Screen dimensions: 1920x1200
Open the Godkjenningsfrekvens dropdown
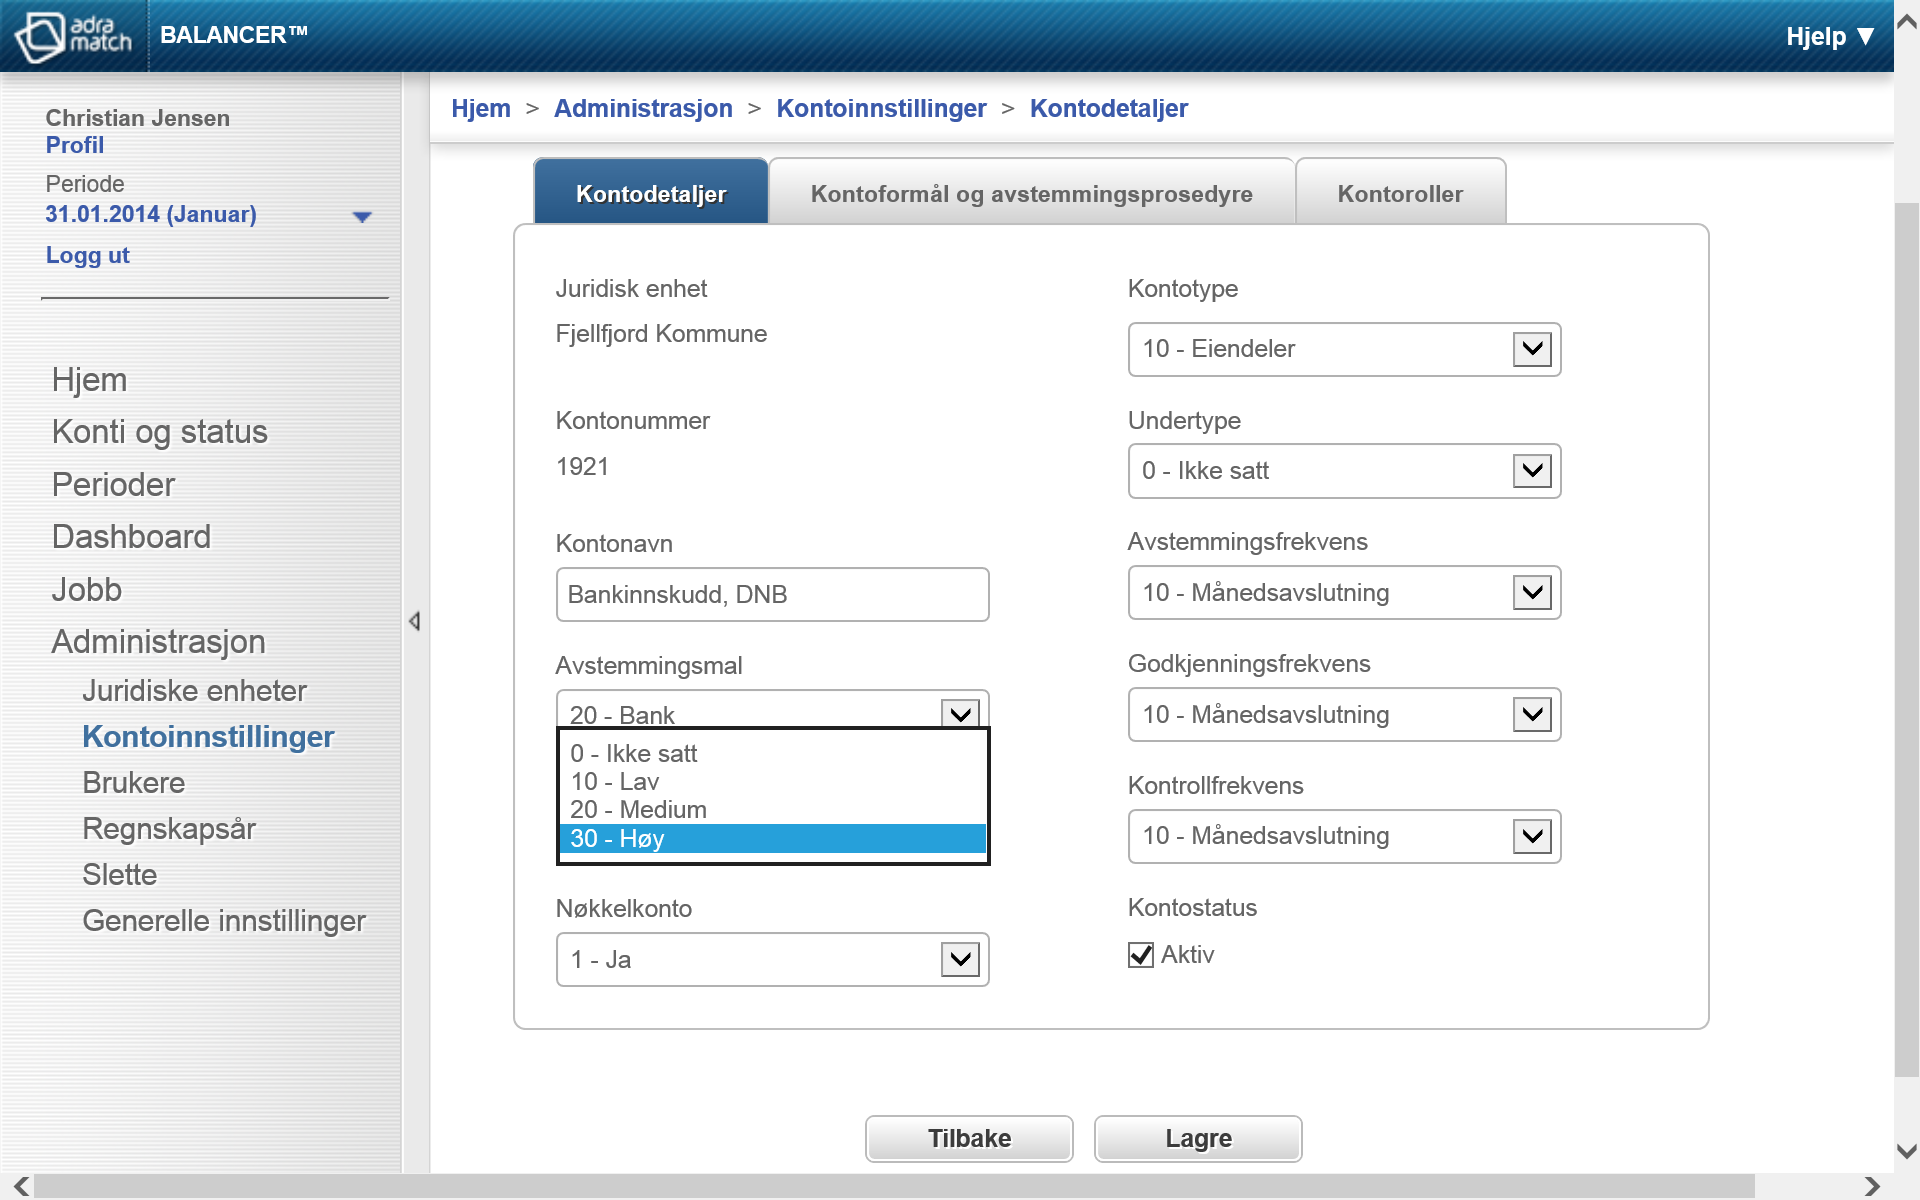point(1344,715)
